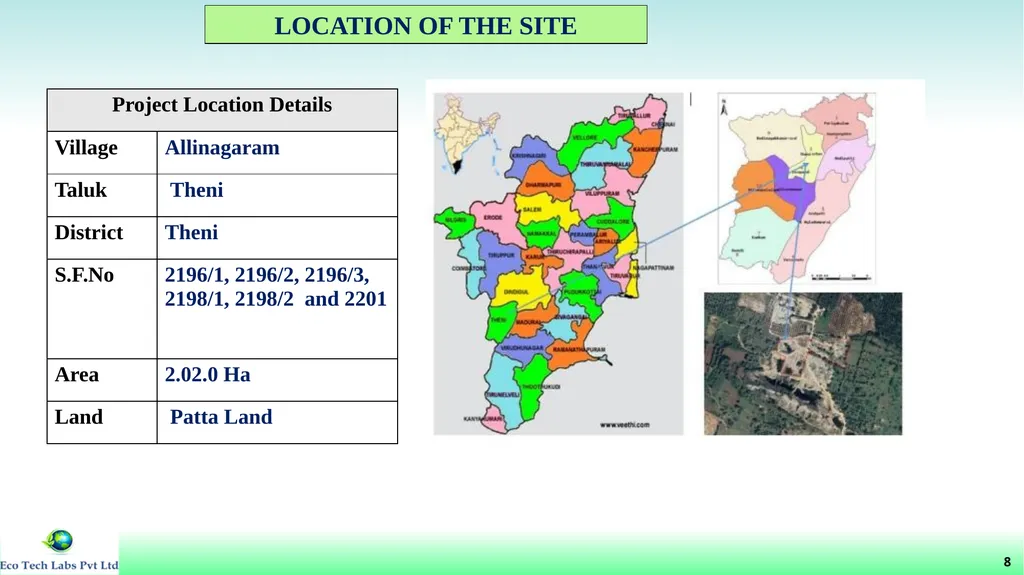This screenshot has height=575, width=1024.
Task: Select the 'Patta Land' value
Action: (221, 418)
